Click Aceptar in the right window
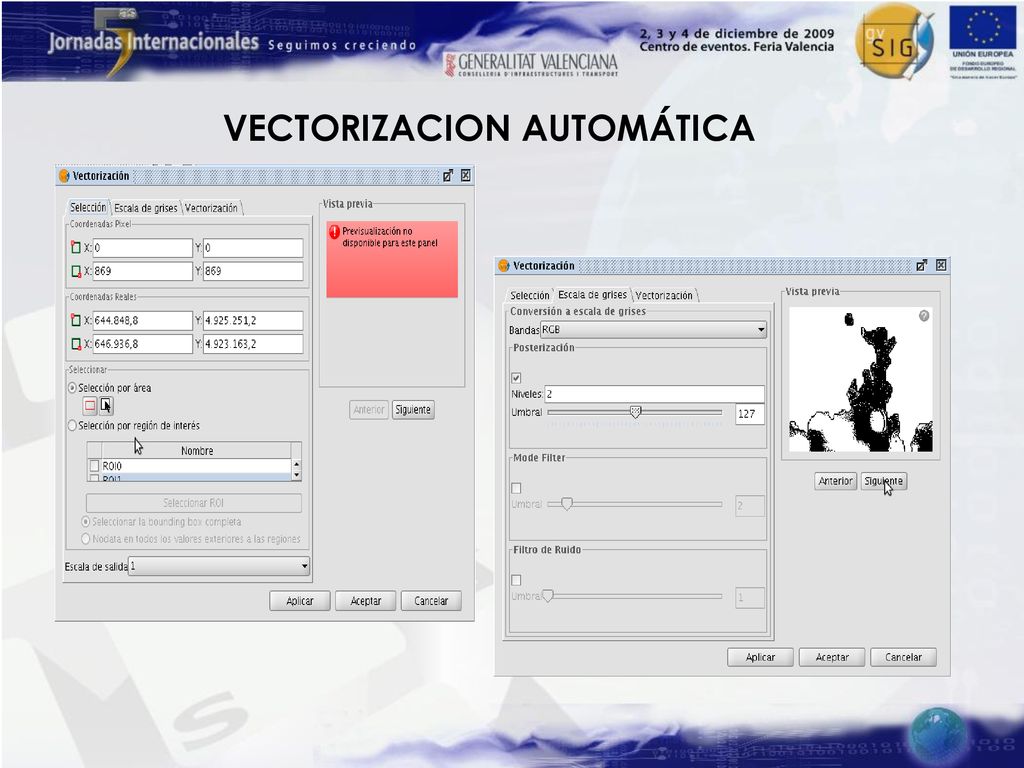The height and width of the screenshot is (768, 1024). [832, 657]
